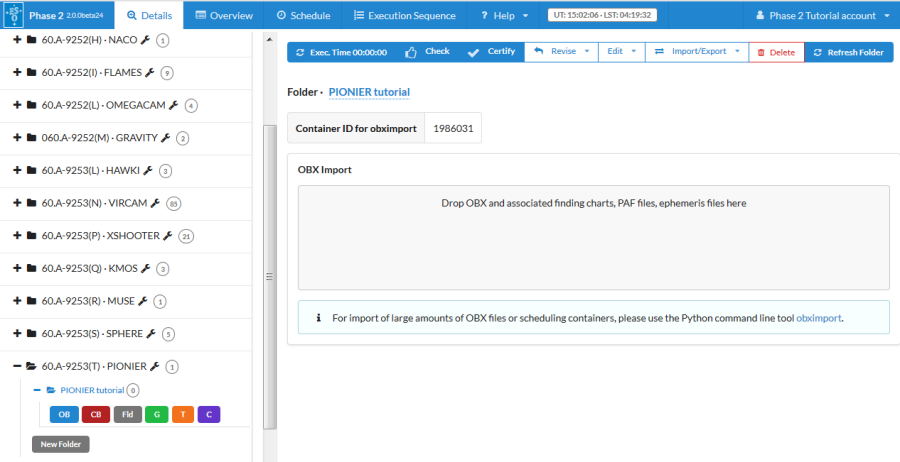This screenshot has width=900, height=462.
Task: Collapse the 60.A-9253(T) PIONIER run
Action: 17,366
